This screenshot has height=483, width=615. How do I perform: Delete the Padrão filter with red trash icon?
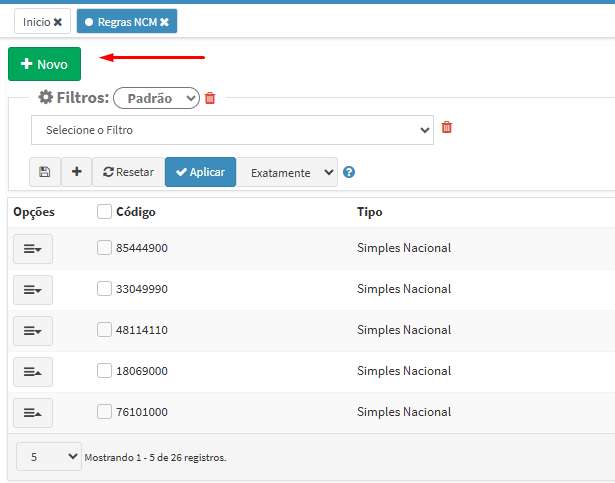pos(210,98)
